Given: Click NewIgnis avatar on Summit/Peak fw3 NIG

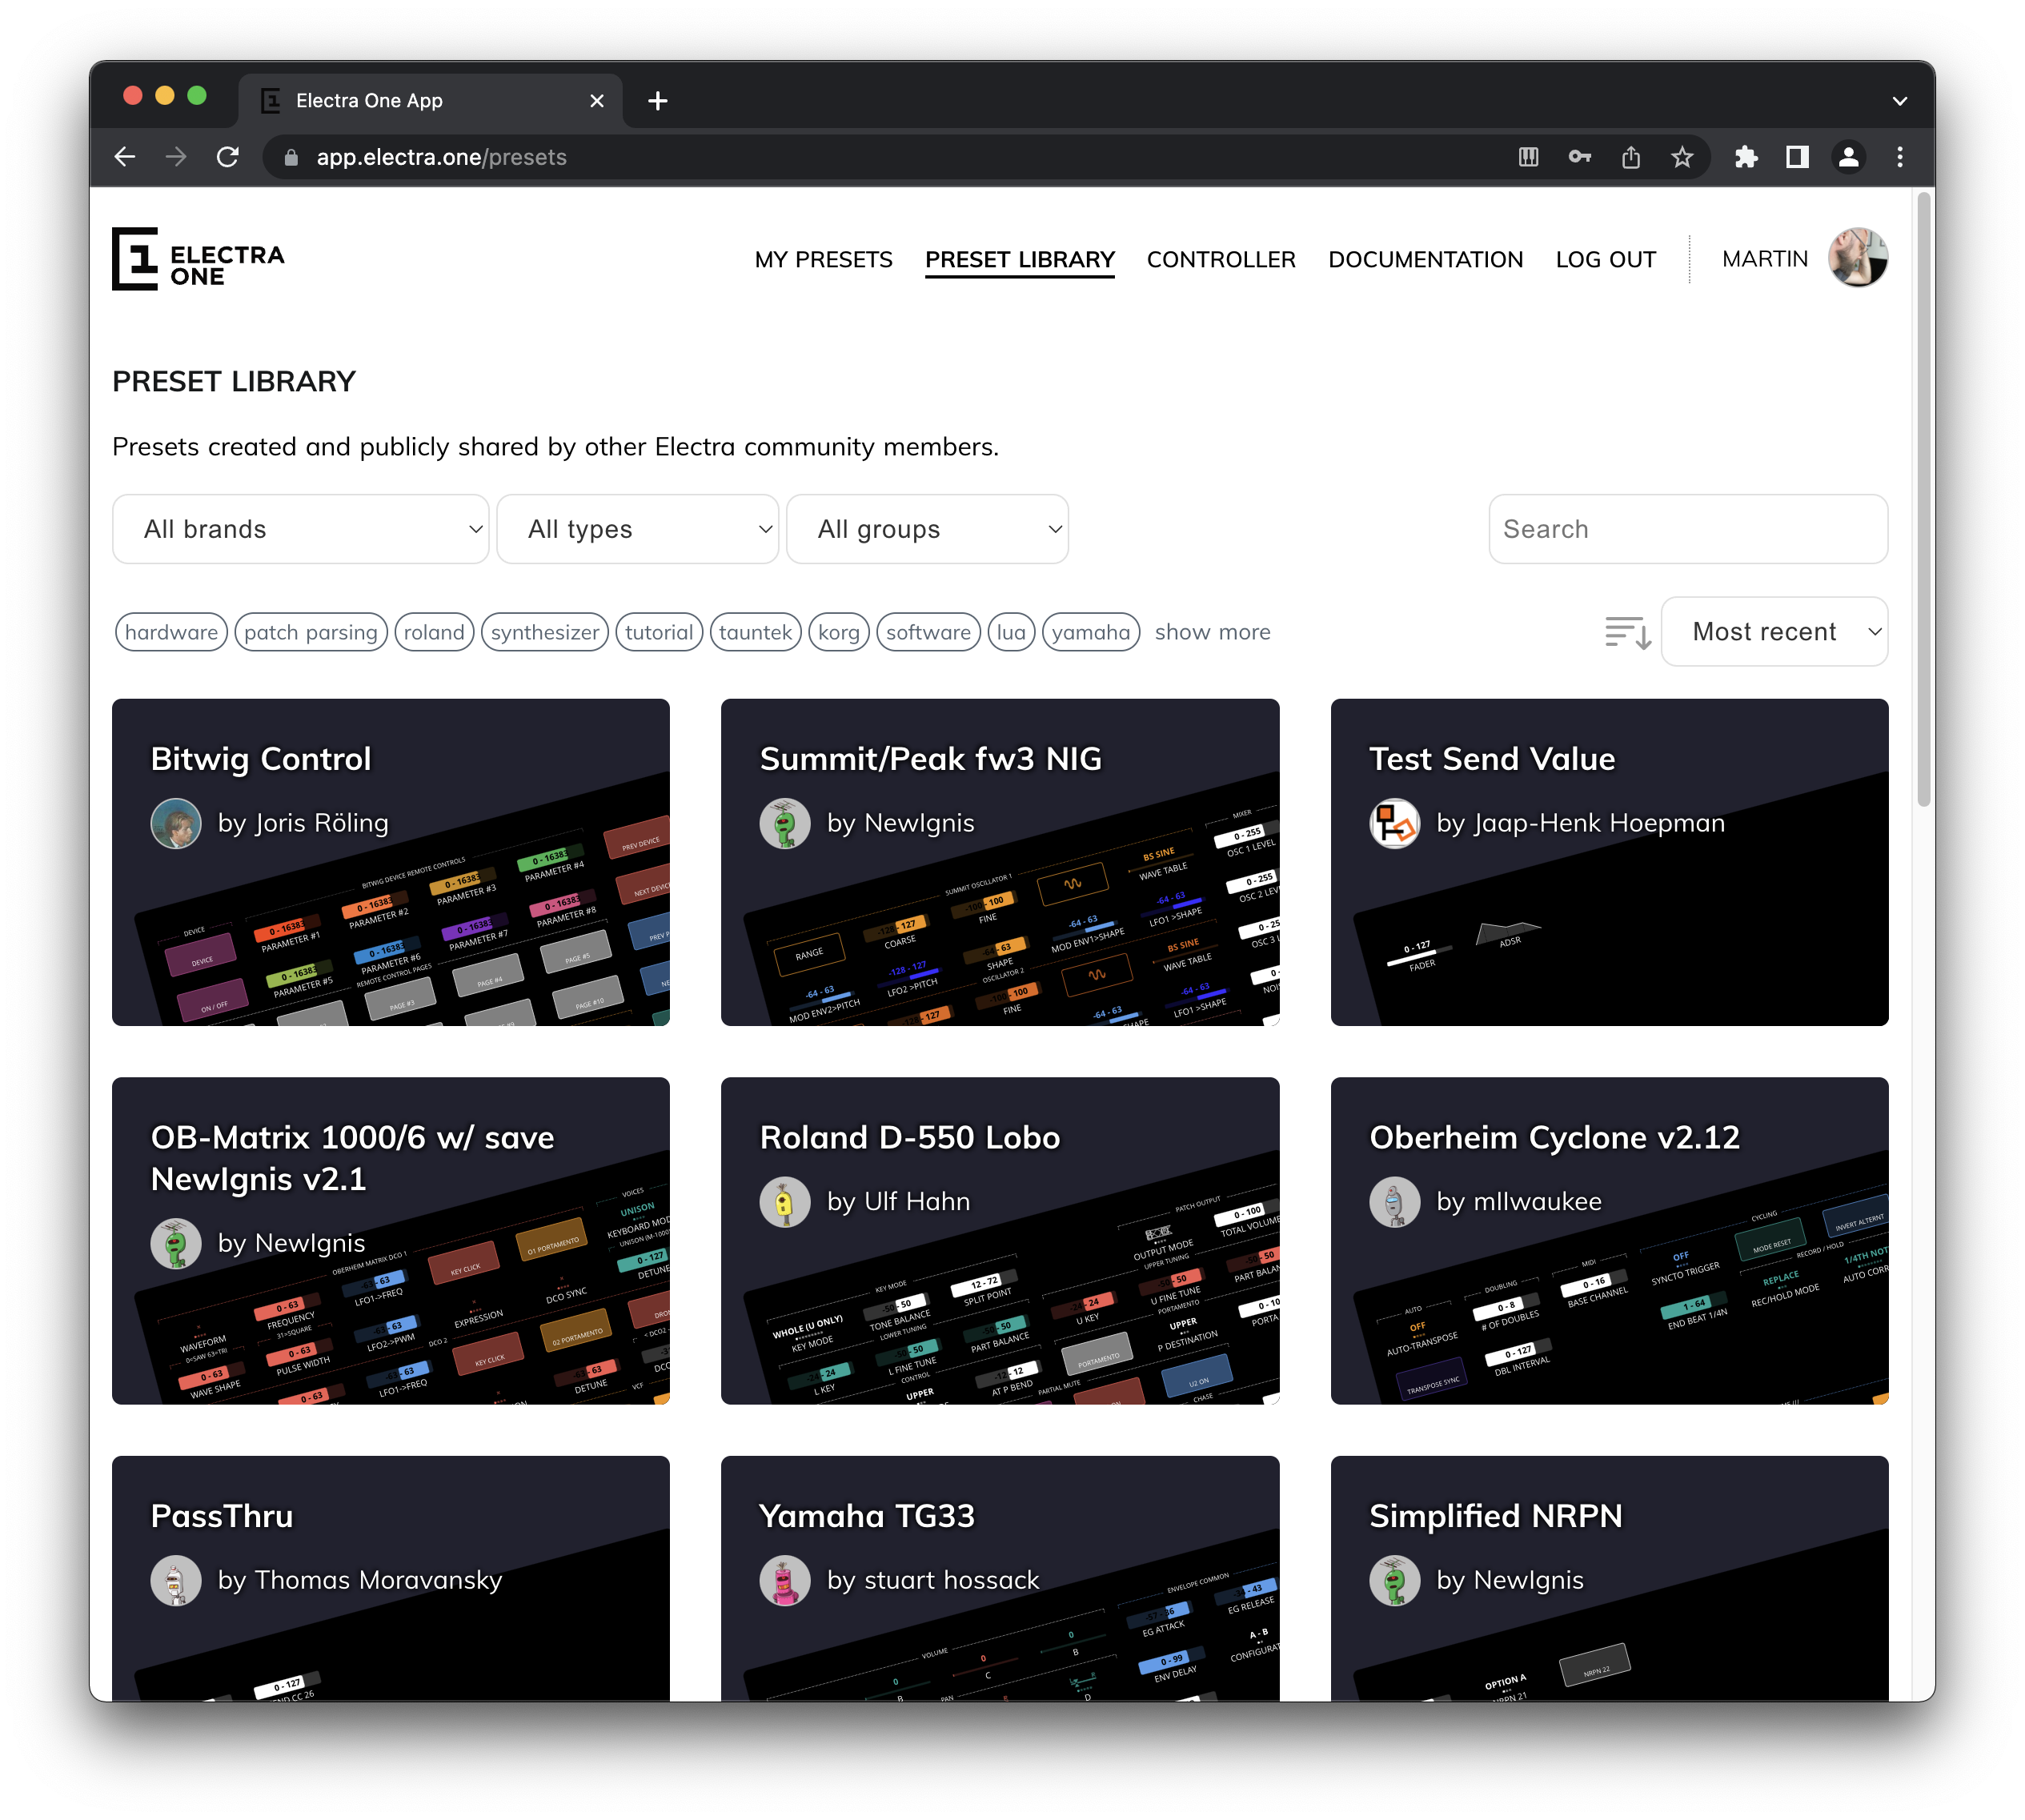Looking at the screenshot, I should (786, 823).
